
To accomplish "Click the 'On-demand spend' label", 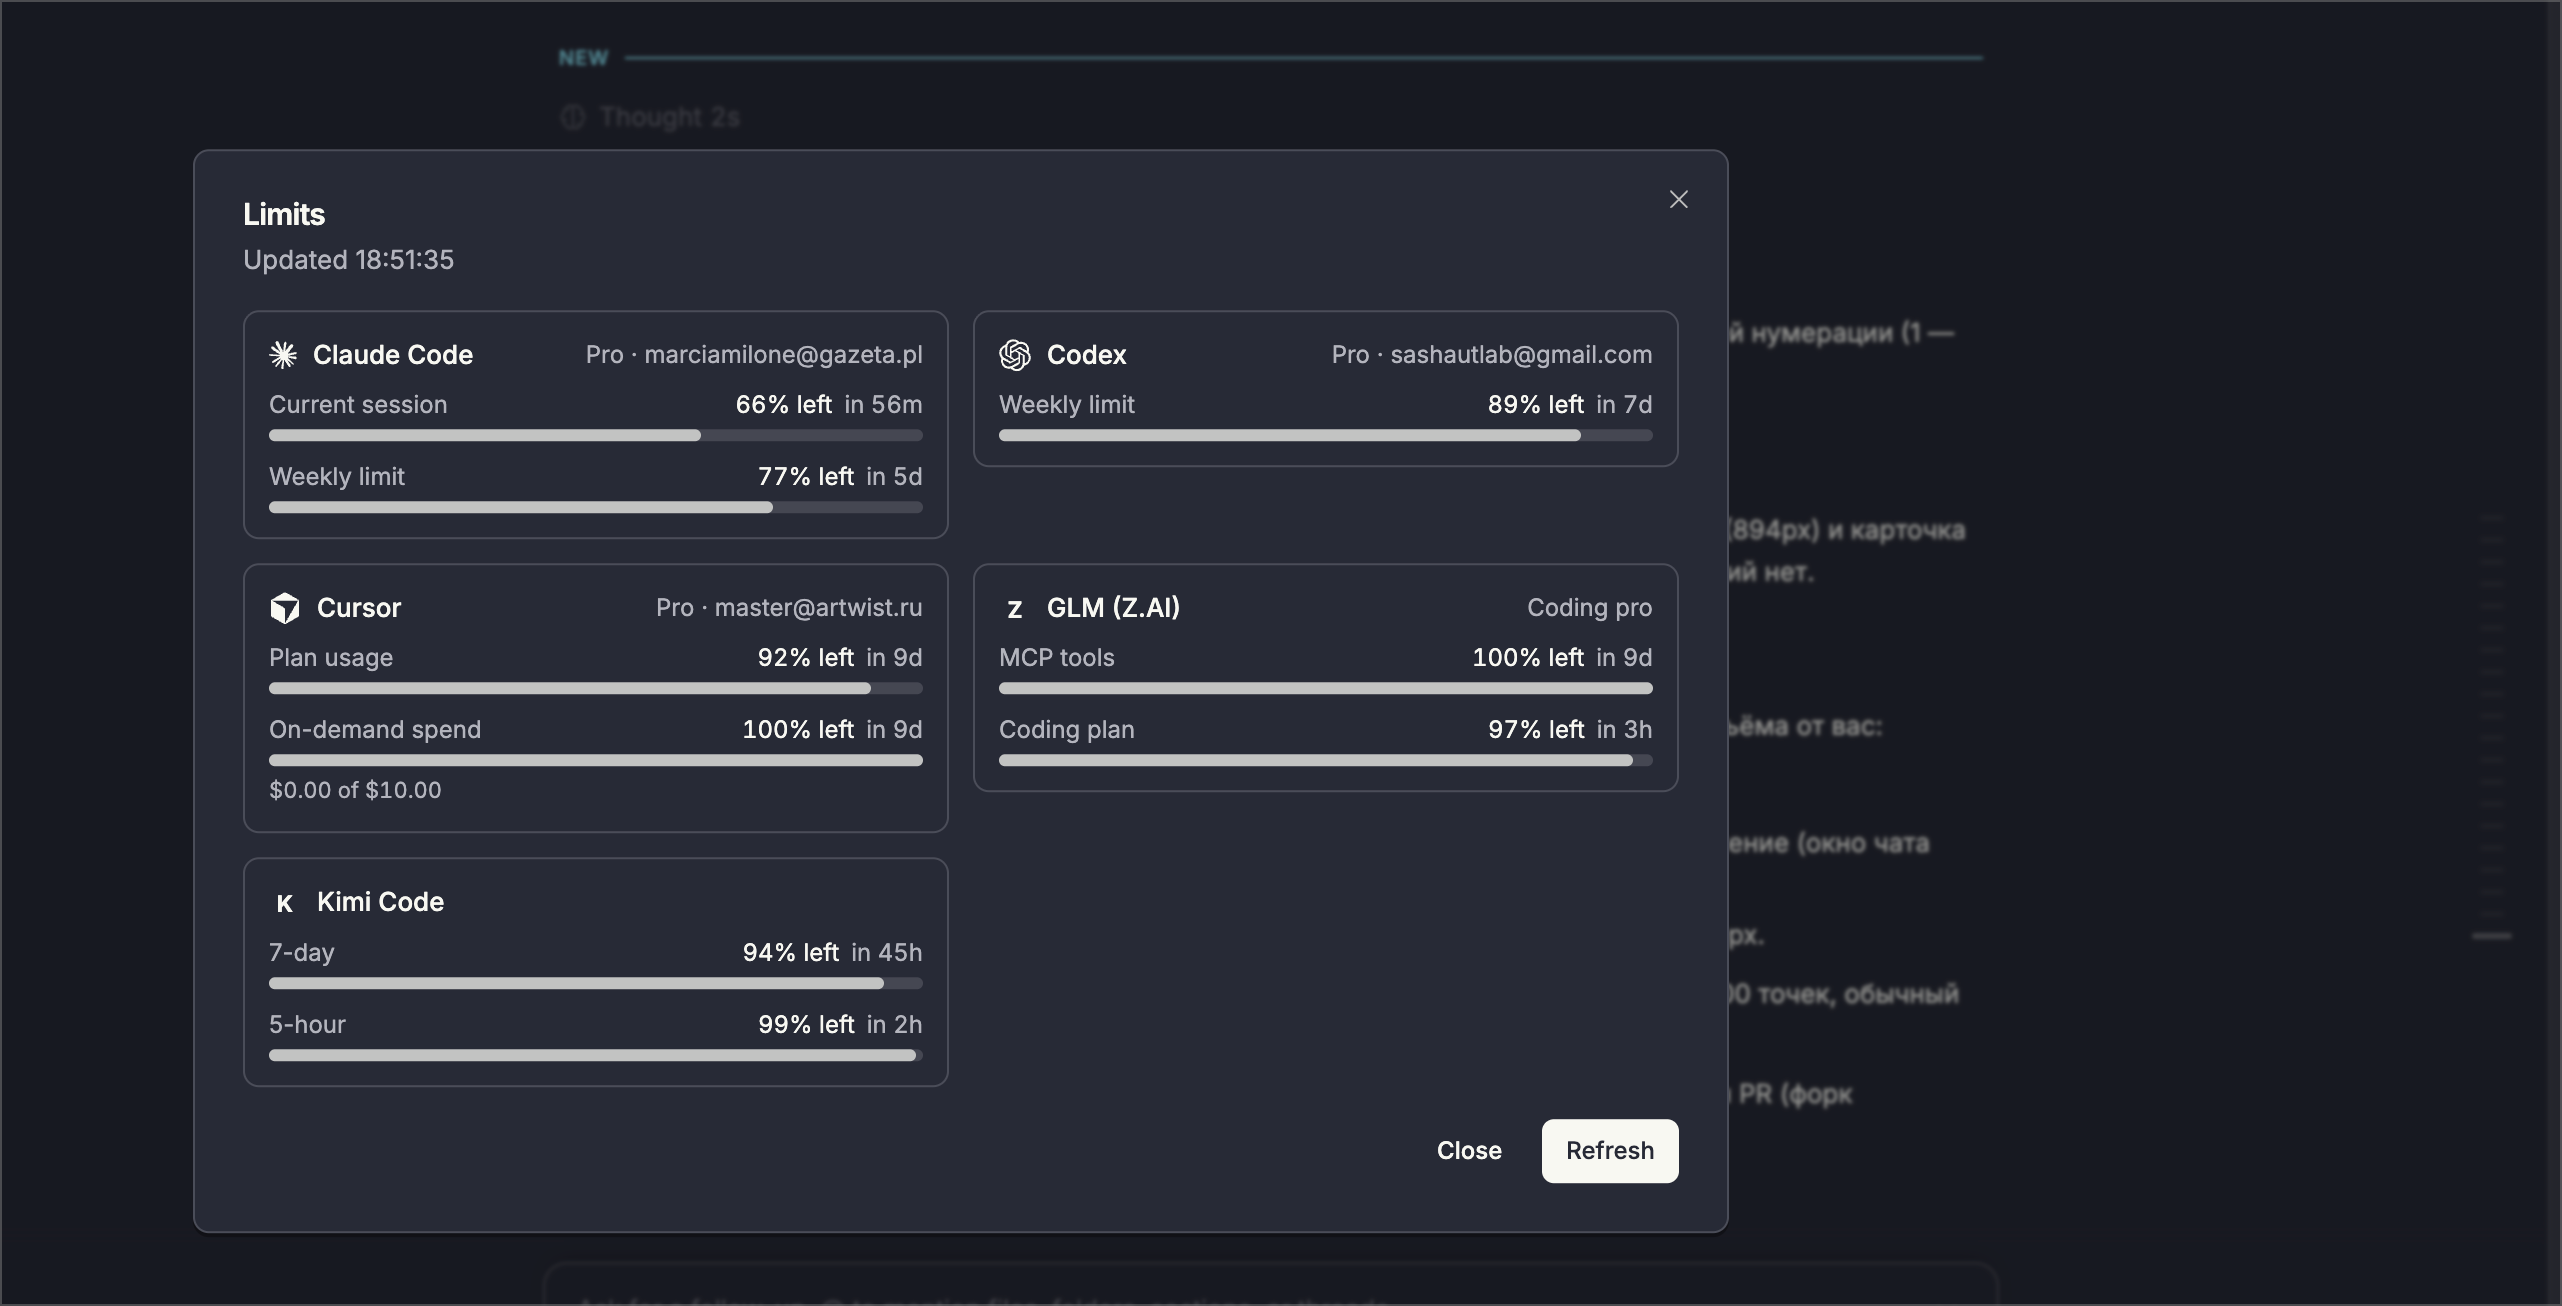I will click(x=375, y=730).
